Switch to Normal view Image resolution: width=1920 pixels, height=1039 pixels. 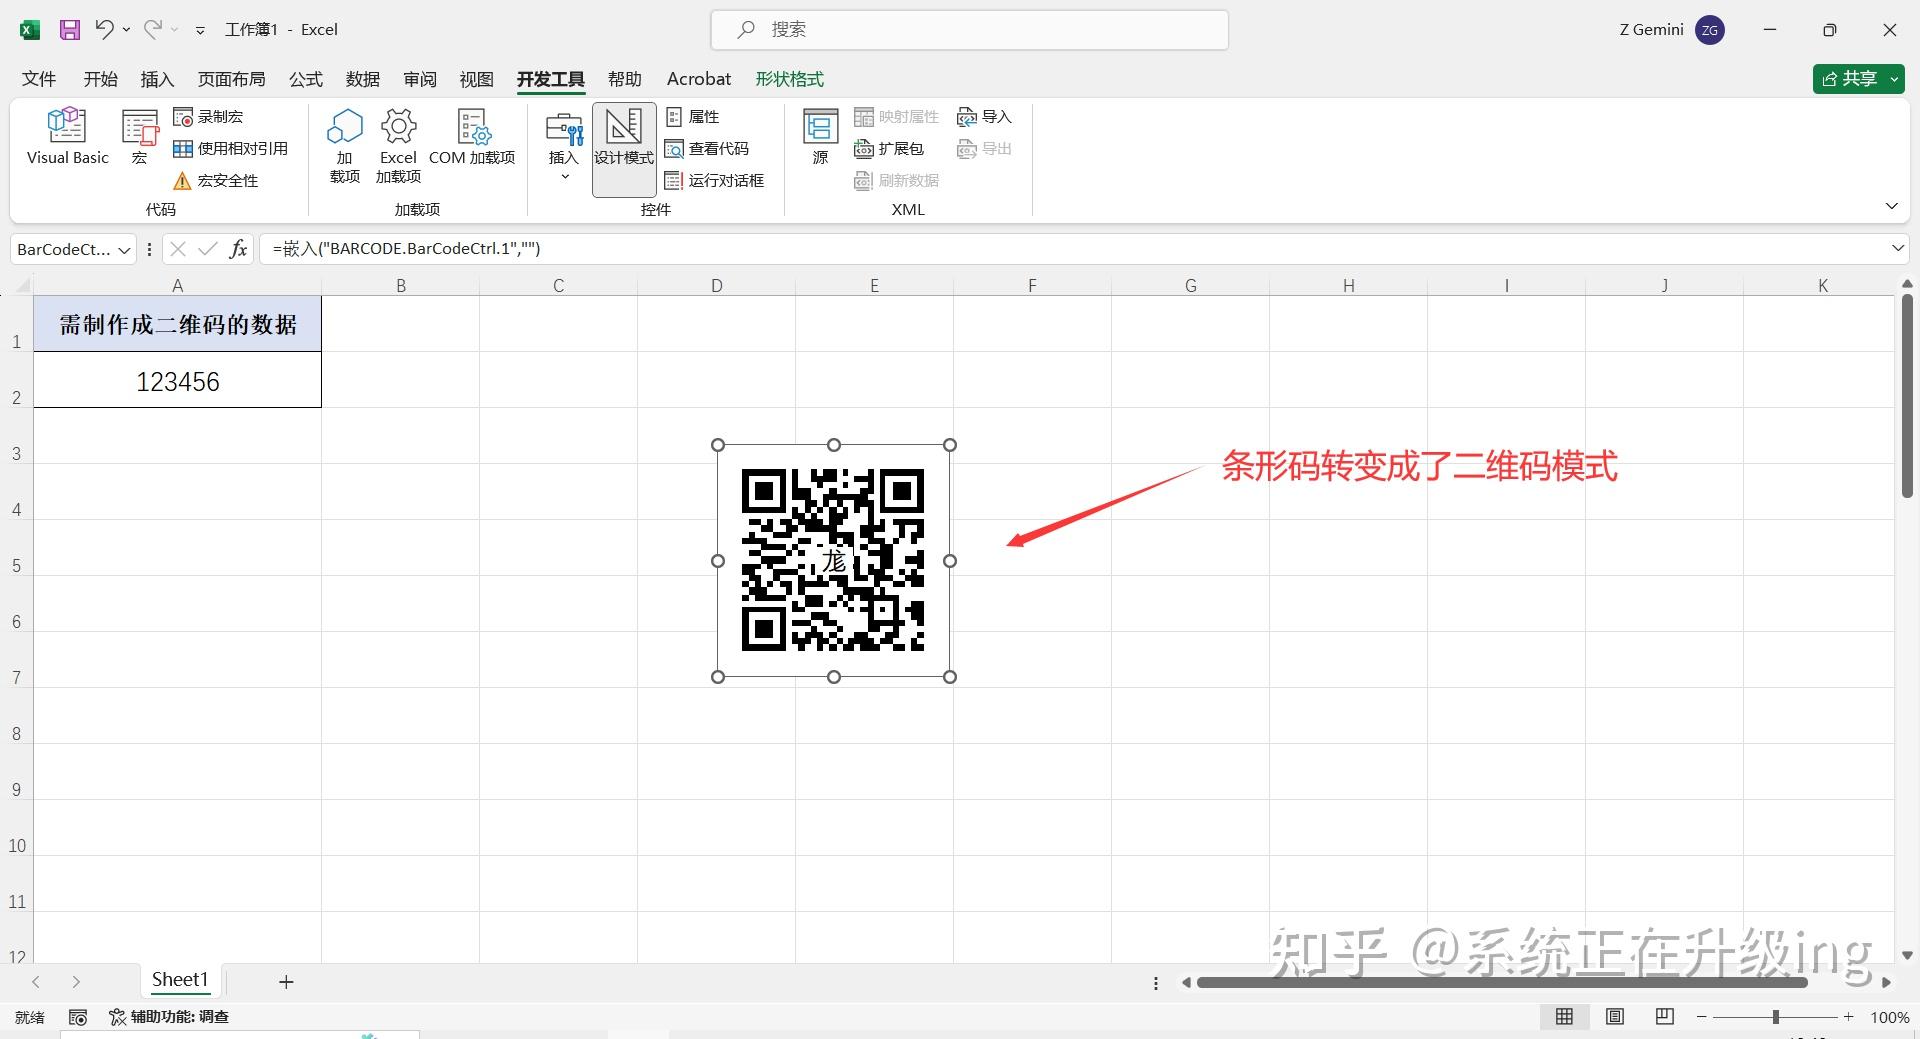[x=1565, y=1017]
